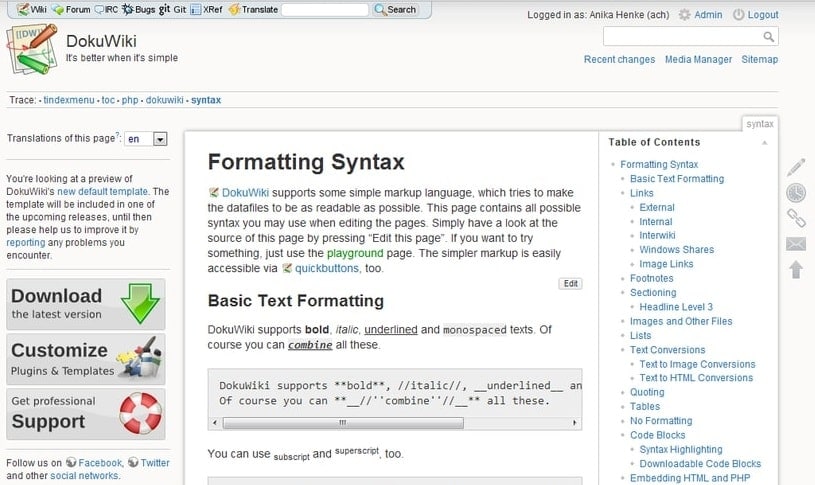This screenshot has width=815, height=485.
Task: Click the 'new default template' link
Action: (102, 191)
